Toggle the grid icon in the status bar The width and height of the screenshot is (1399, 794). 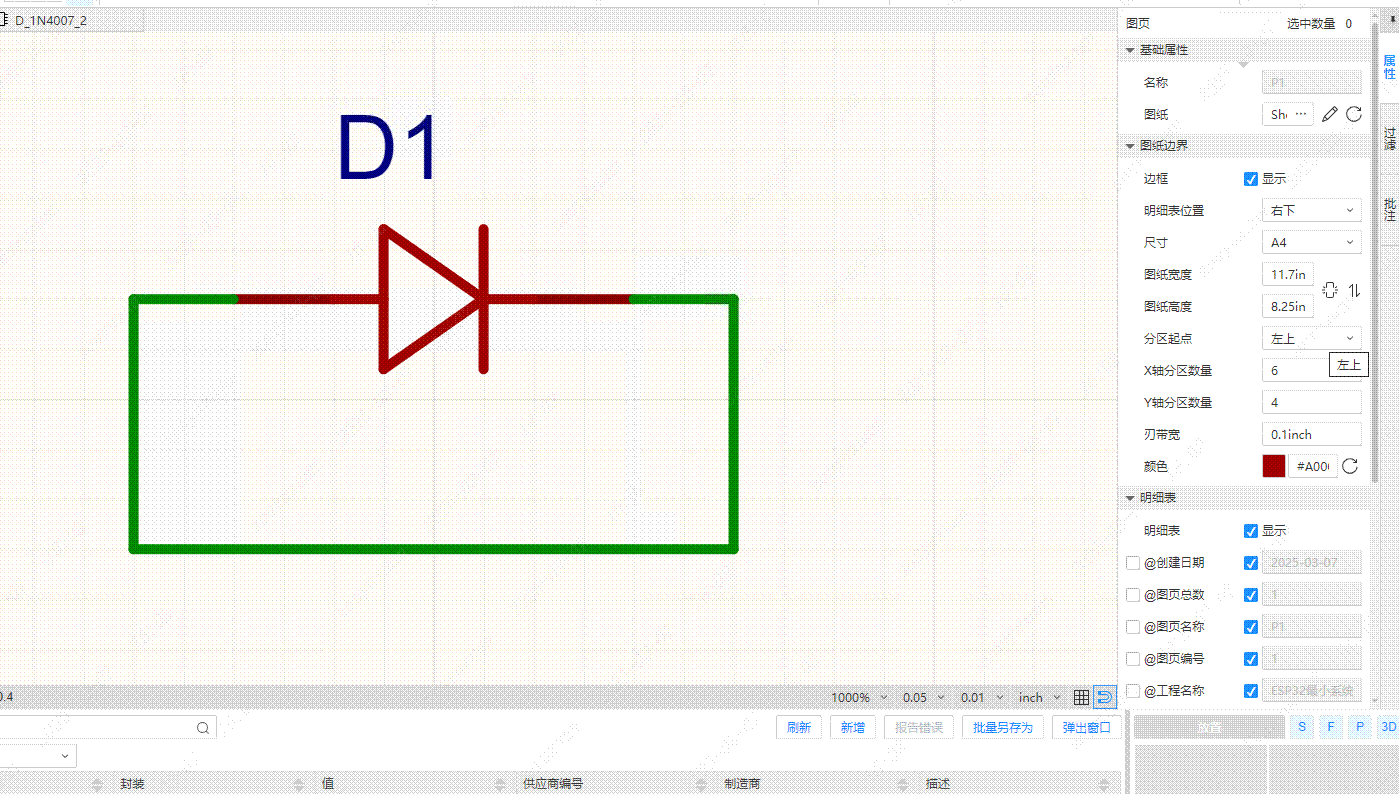(1081, 697)
